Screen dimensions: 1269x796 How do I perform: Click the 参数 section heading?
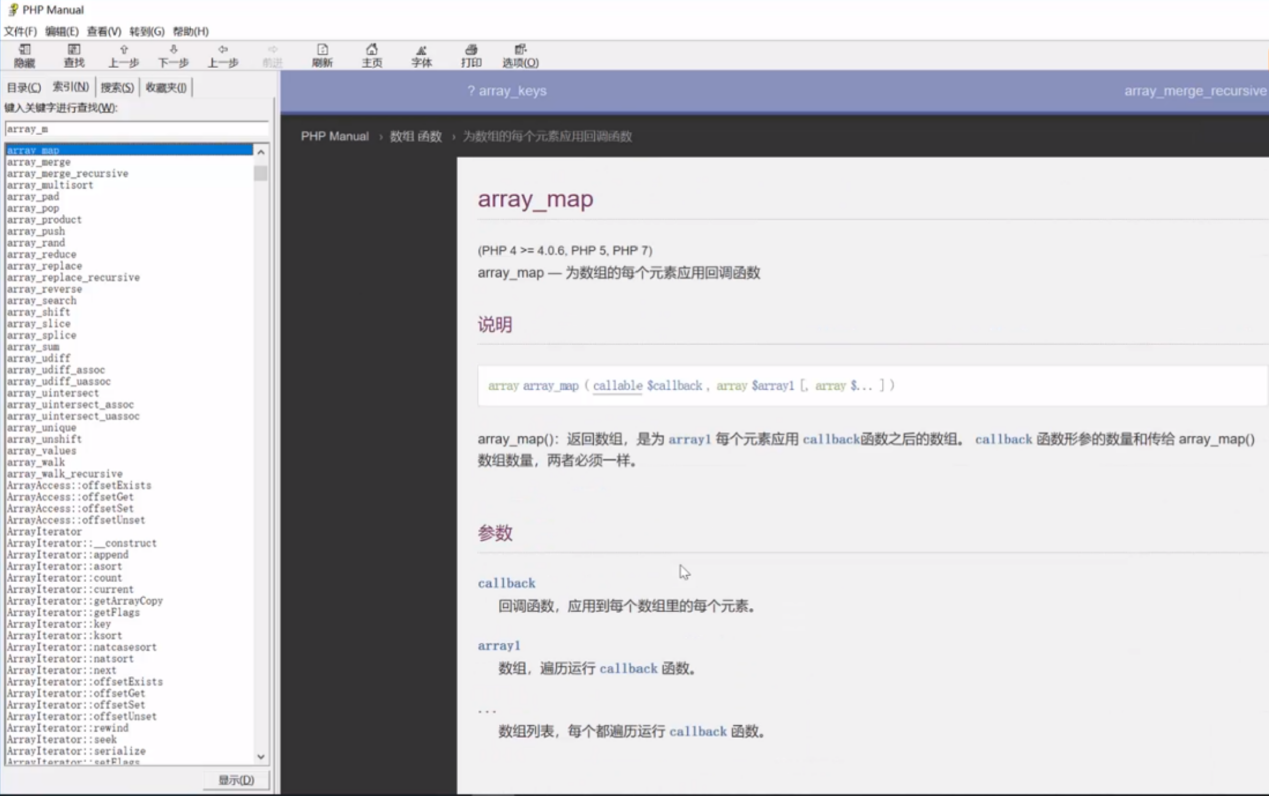point(495,533)
